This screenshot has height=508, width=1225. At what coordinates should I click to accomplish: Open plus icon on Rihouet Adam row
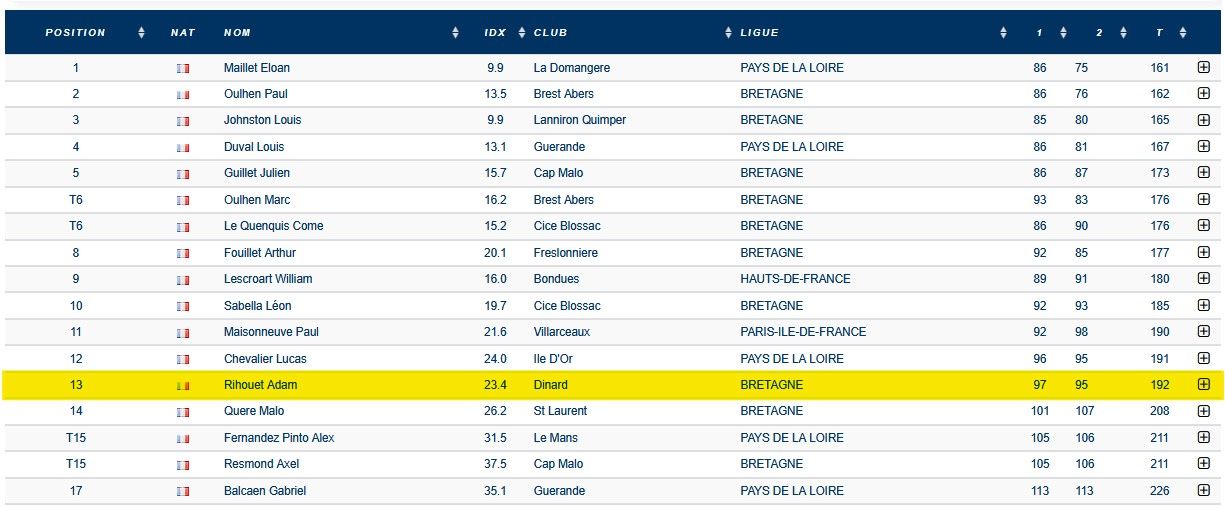pyautogui.click(x=1203, y=384)
